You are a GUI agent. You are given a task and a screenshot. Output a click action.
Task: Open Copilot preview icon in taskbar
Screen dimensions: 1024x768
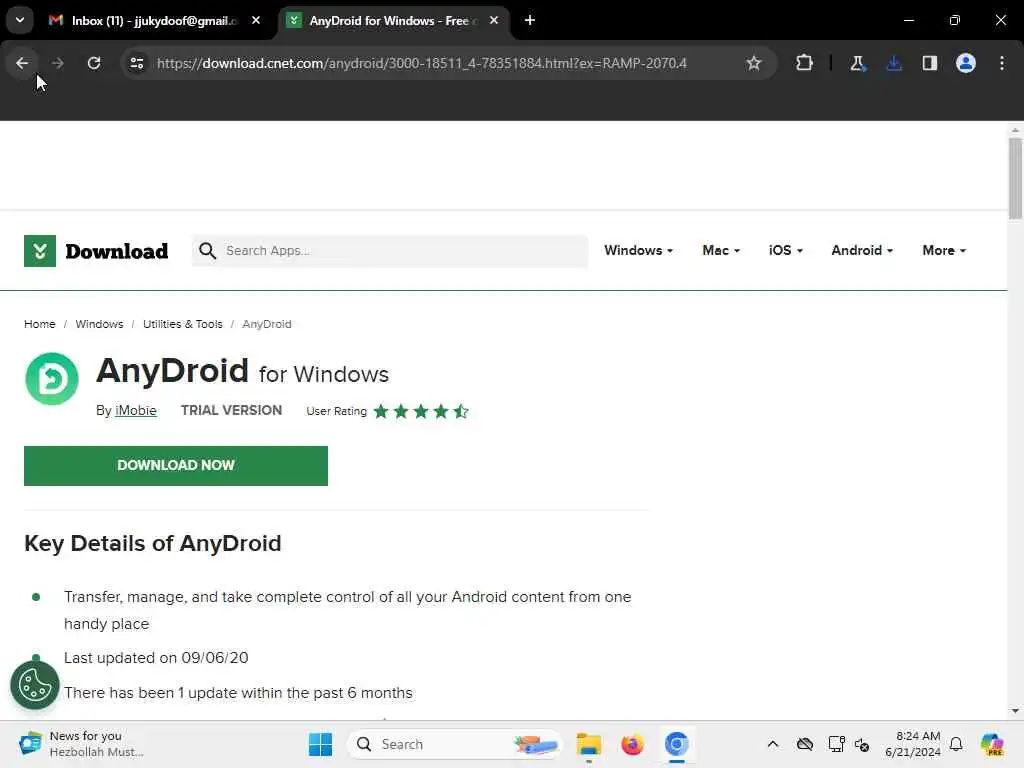click(x=992, y=744)
